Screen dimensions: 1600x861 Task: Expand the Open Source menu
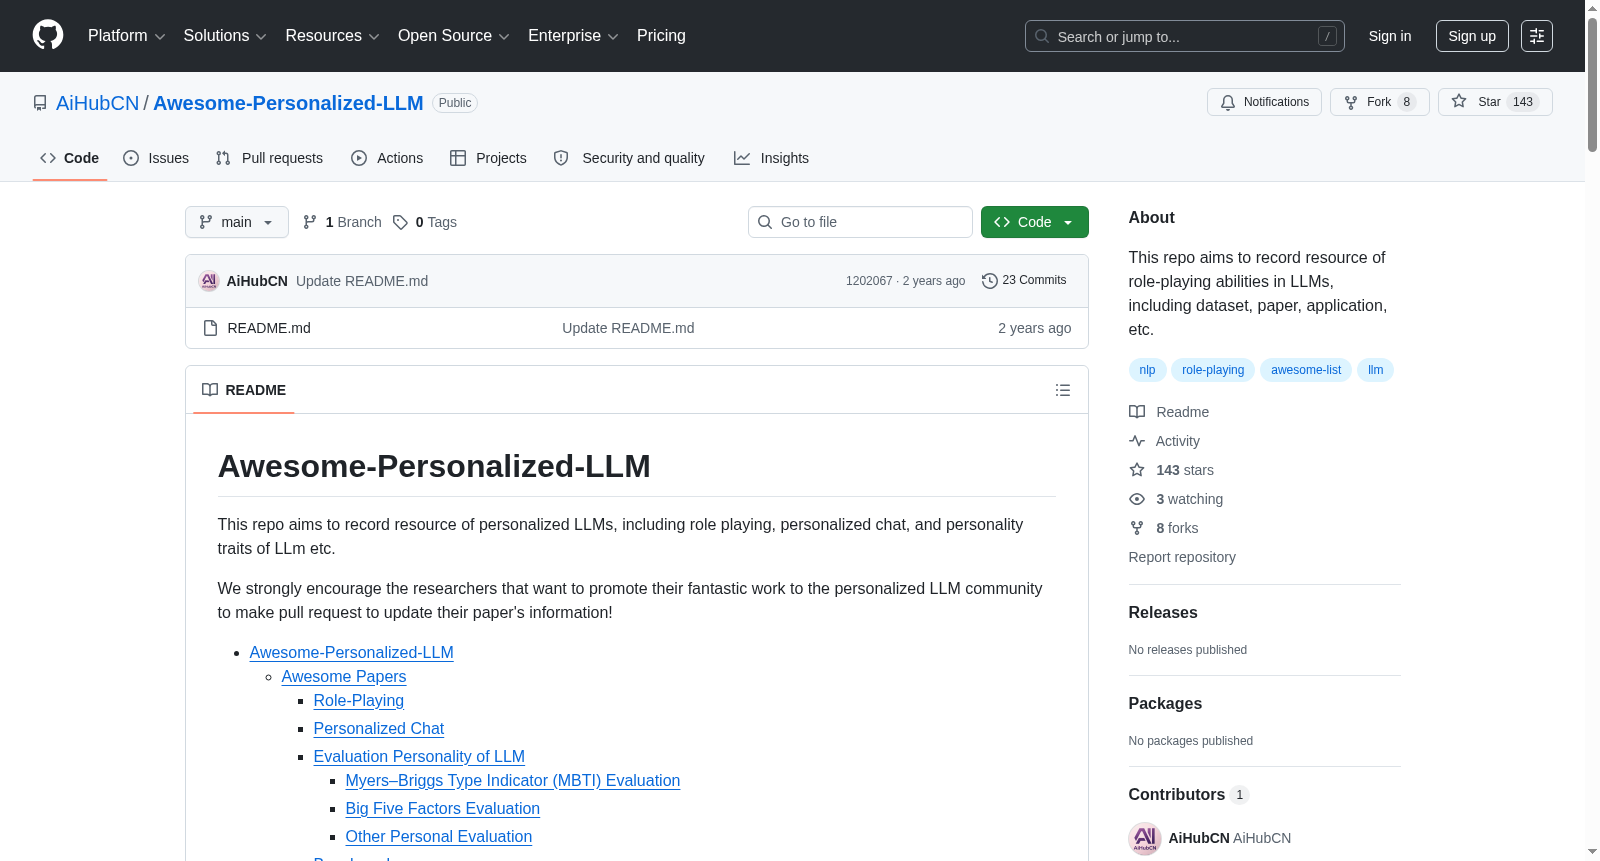454,36
